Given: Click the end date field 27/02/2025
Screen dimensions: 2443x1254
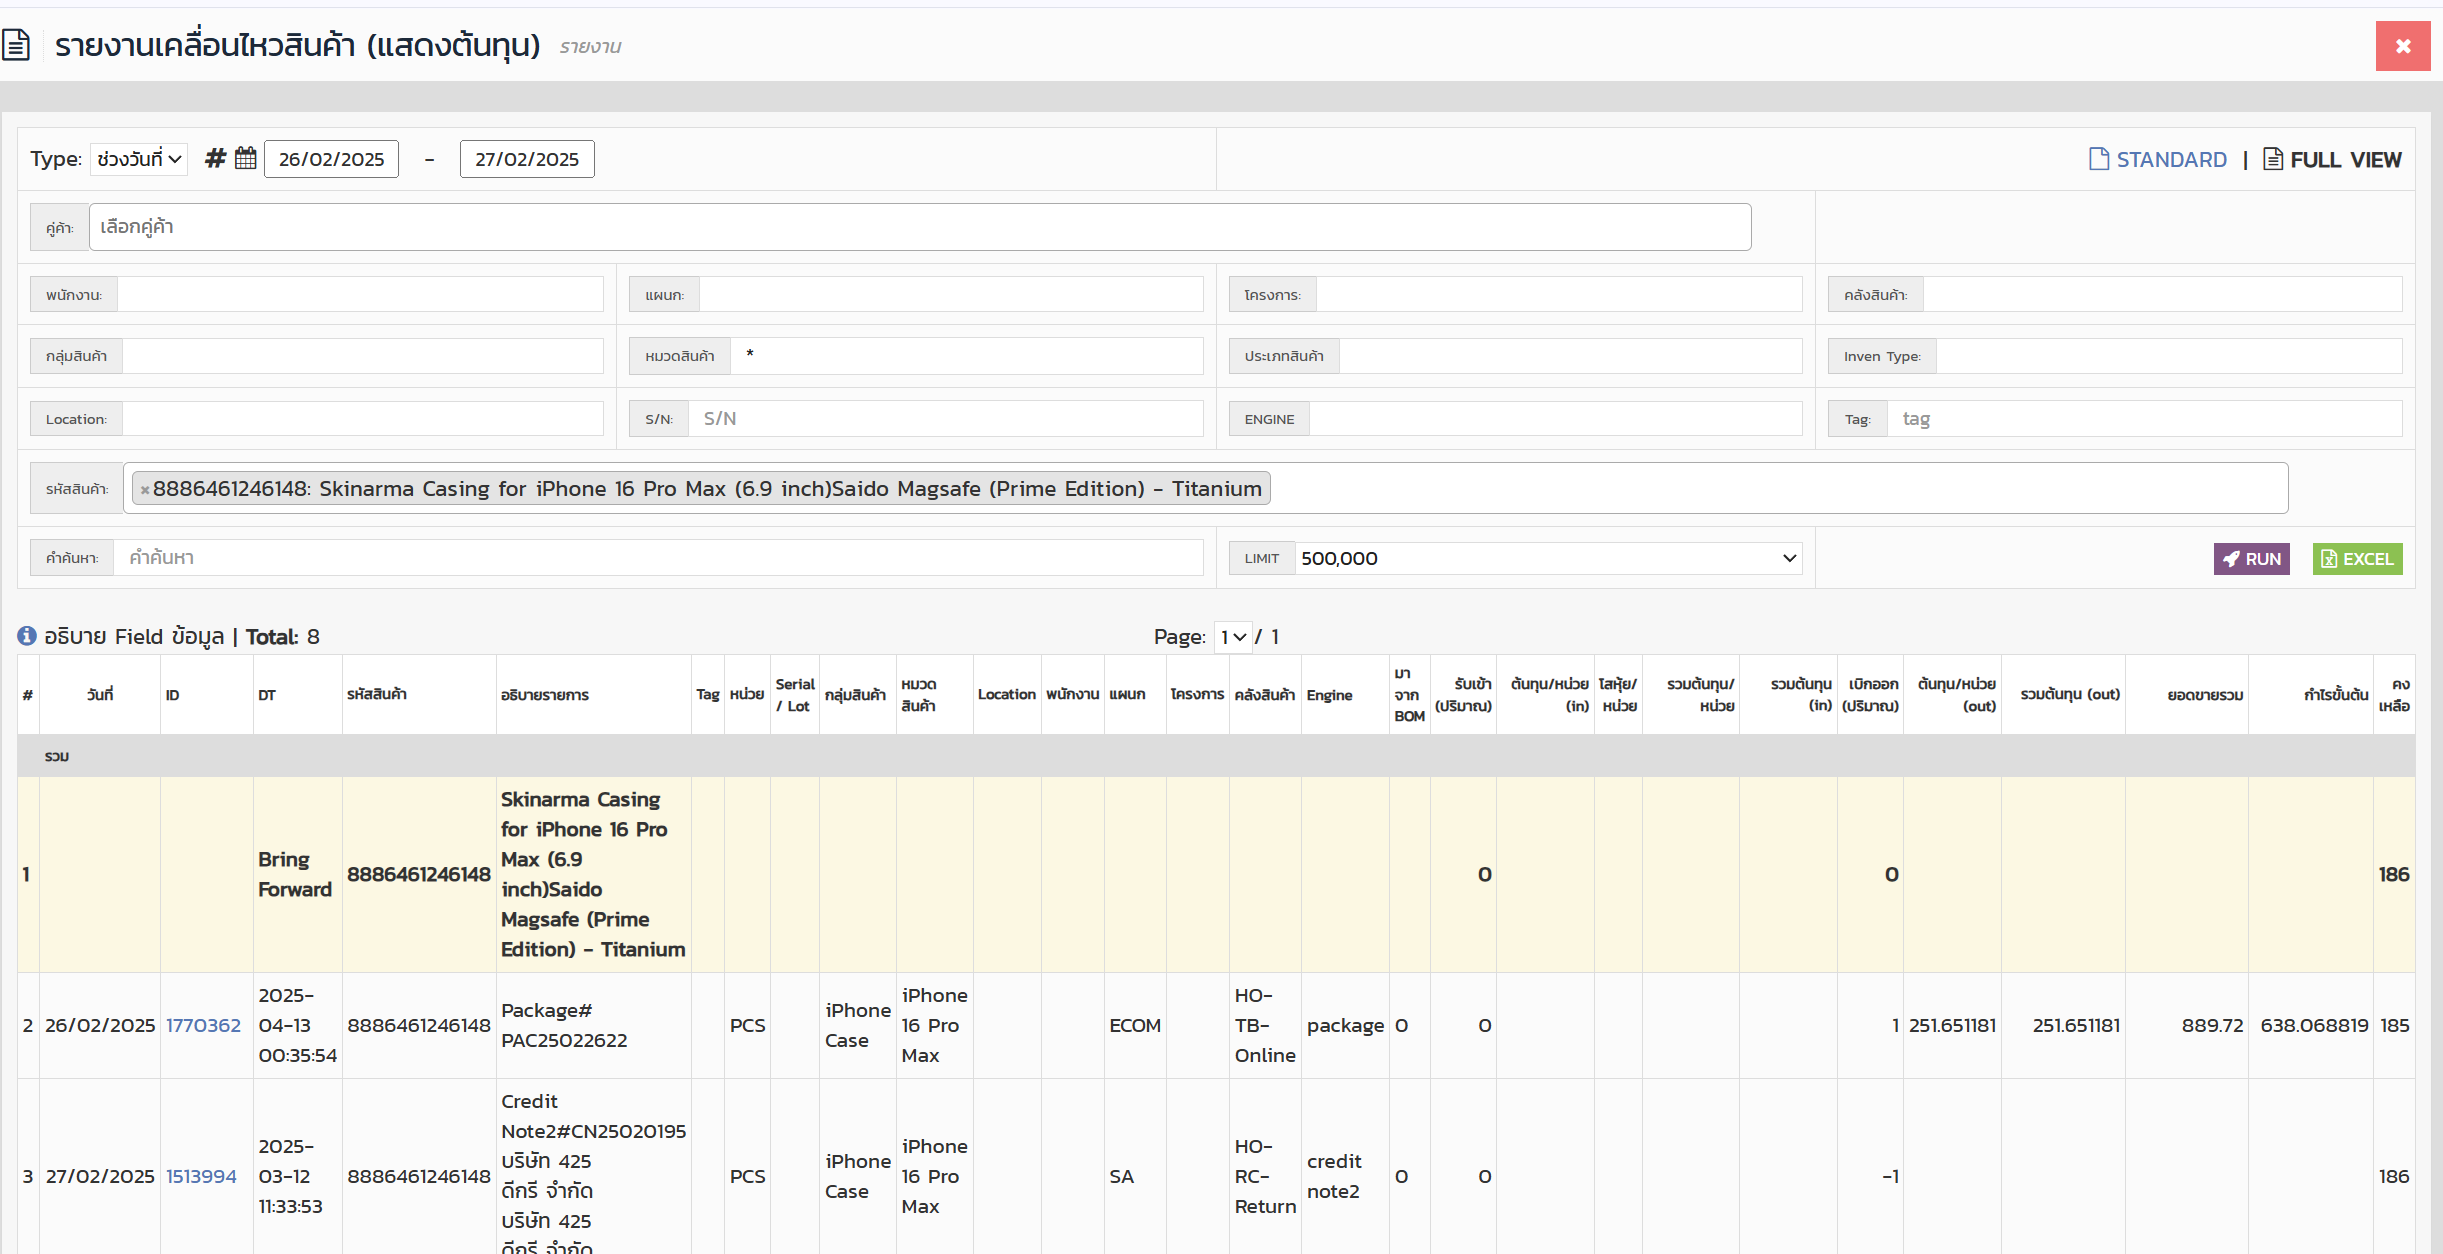Looking at the screenshot, I should (527, 159).
